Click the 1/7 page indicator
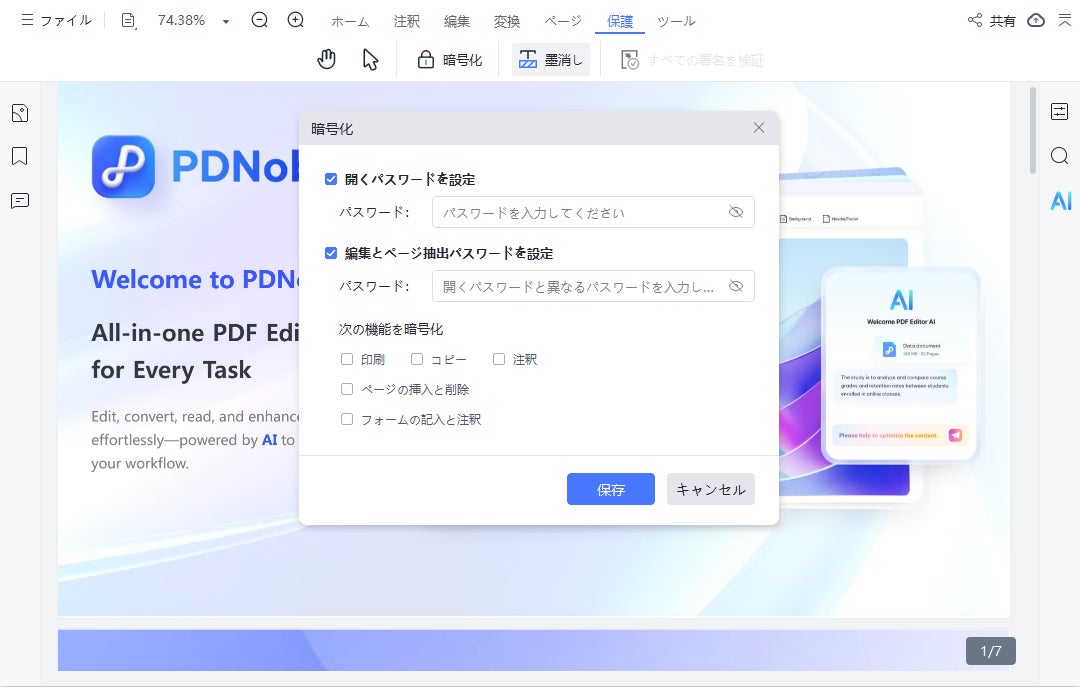Screen dimensions: 1080x687 click(990, 651)
